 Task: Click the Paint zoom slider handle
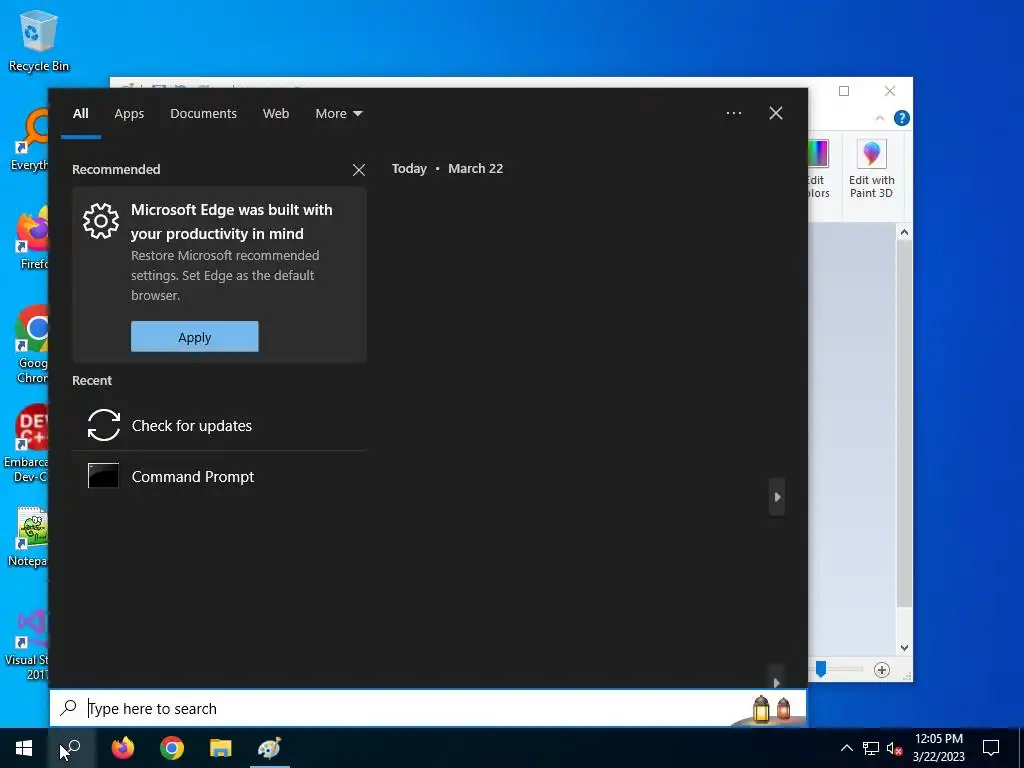821,669
